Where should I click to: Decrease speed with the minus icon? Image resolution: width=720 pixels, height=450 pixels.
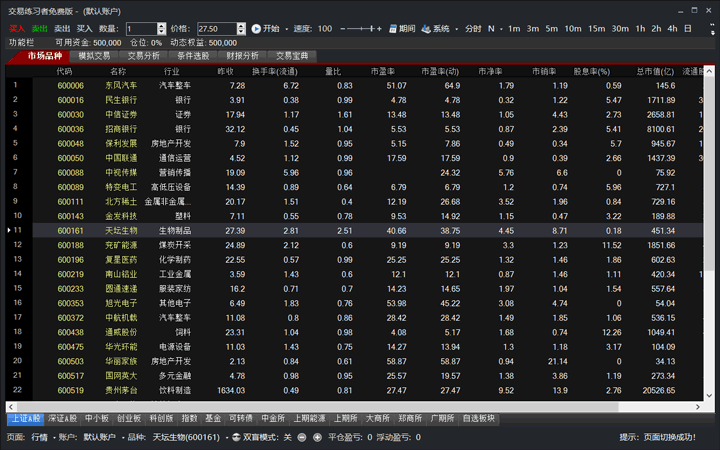pyautogui.click(x=343, y=29)
